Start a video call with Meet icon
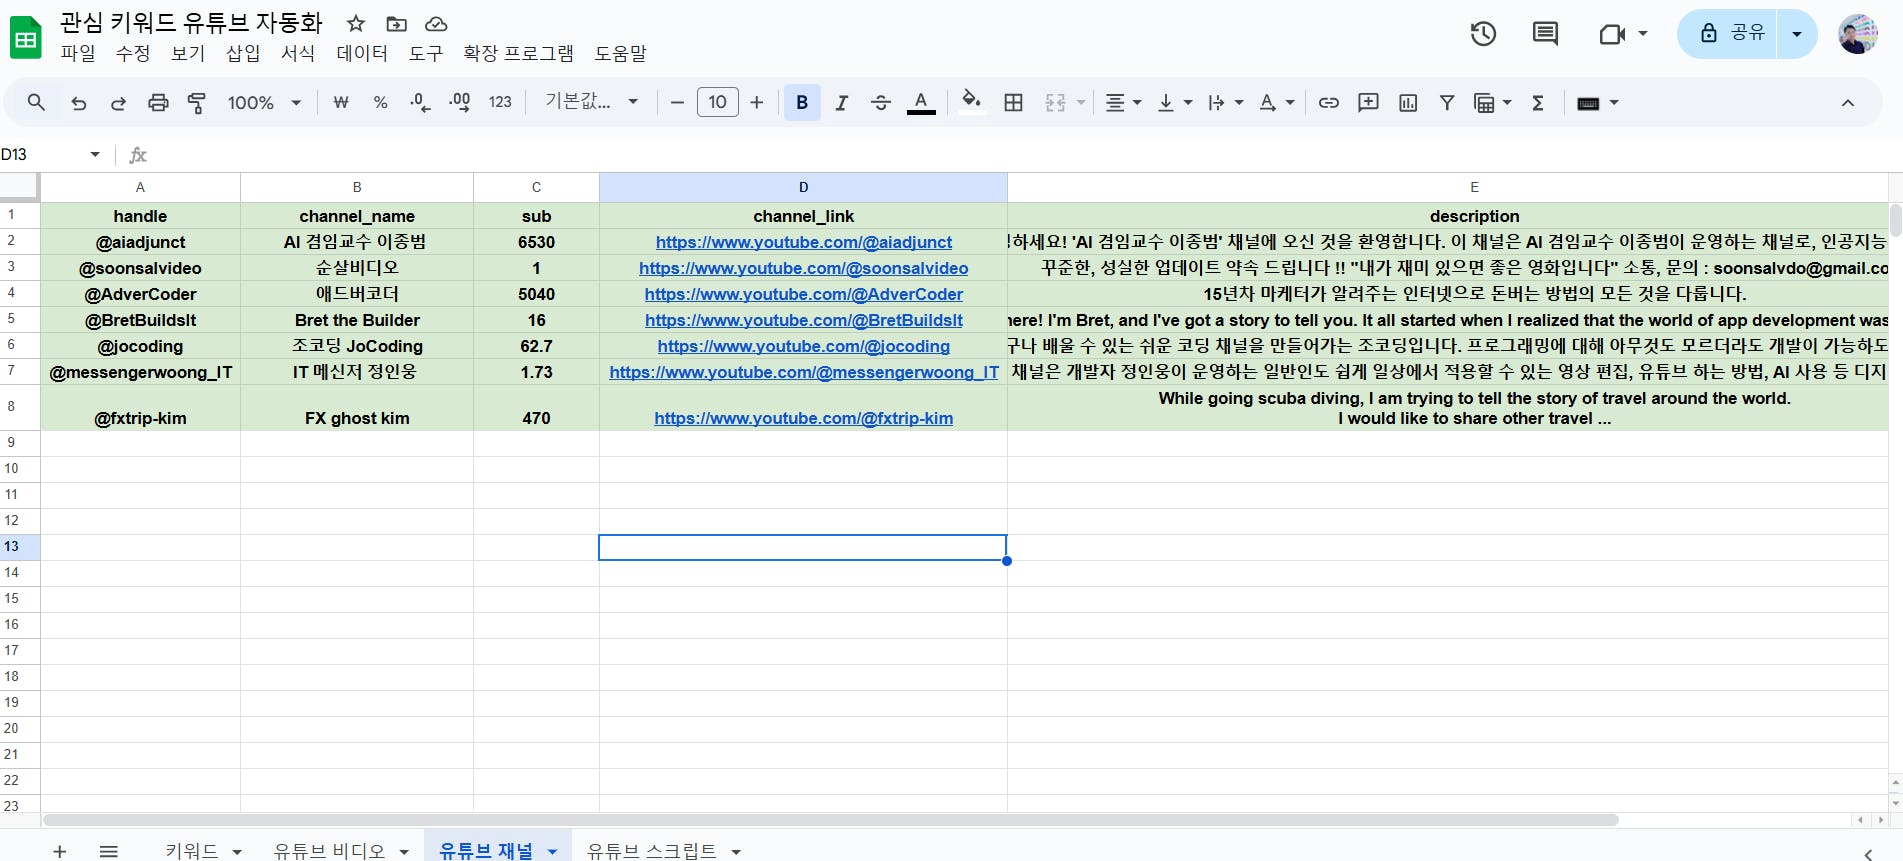The width and height of the screenshot is (1903, 861). pyautogui.click(x=1612, y=34)
